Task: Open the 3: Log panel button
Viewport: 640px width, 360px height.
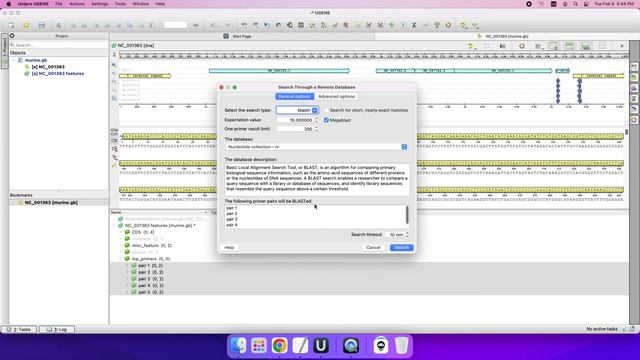Action: tap(57, 329)
